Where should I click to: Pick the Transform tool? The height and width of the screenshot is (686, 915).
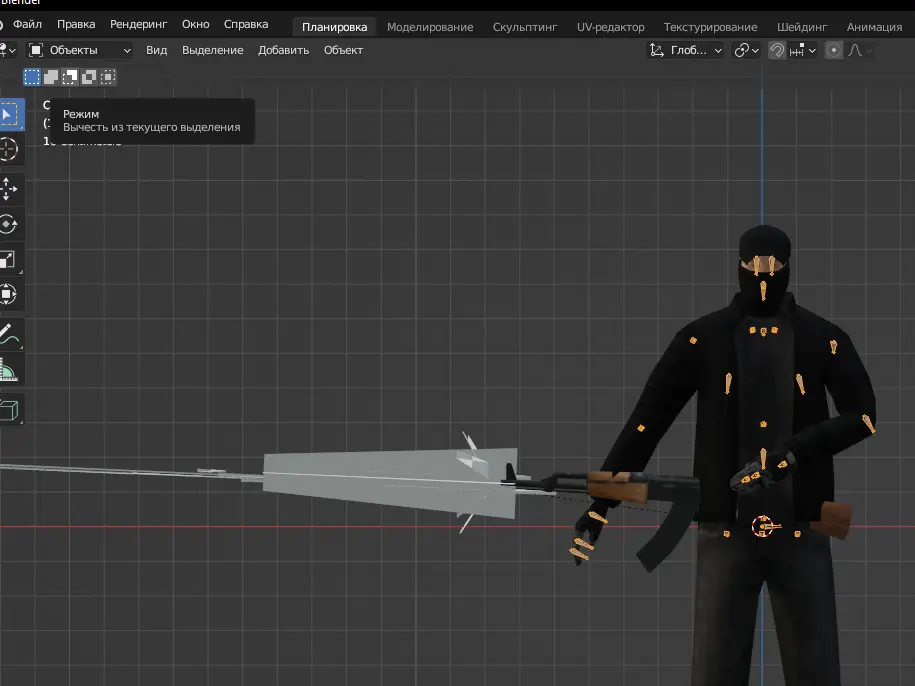pyautogui.click(x=9, y=295)
